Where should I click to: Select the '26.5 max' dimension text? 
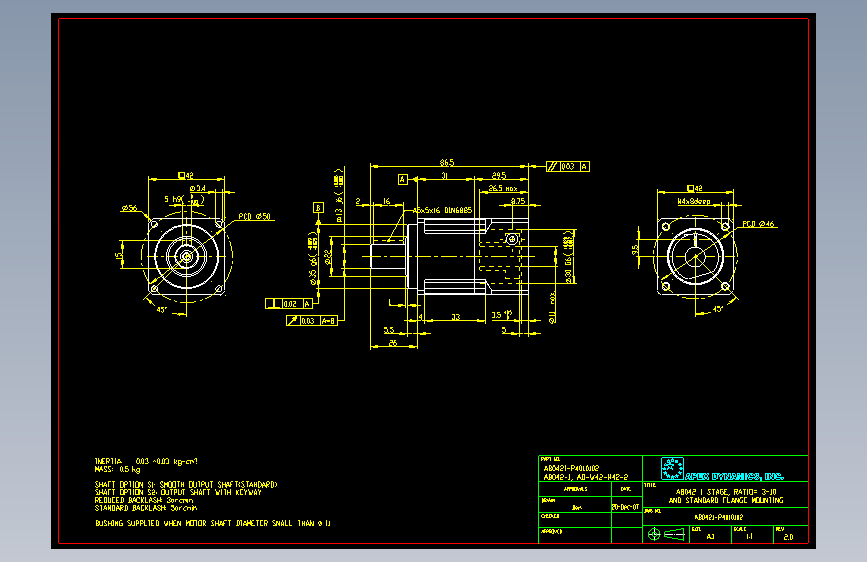tap(503, 189)
